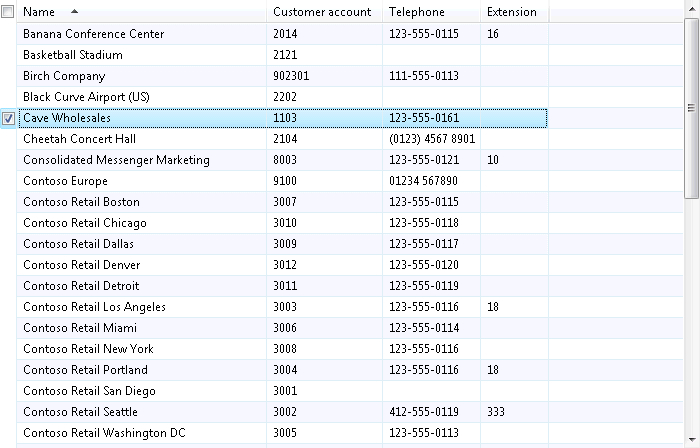Click telephone 123-555-0120 cell
This screenshot has width=700, height=448.
(x=432, y=265)
